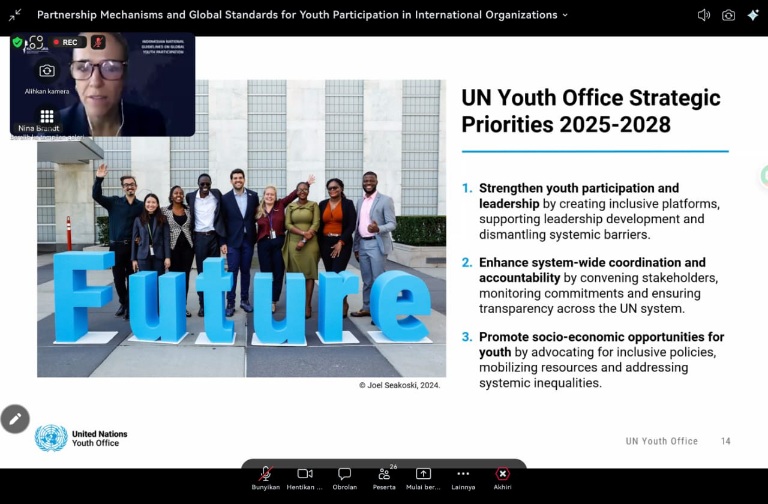End the meeting with the Akhiri button

[x=503, y=479]
